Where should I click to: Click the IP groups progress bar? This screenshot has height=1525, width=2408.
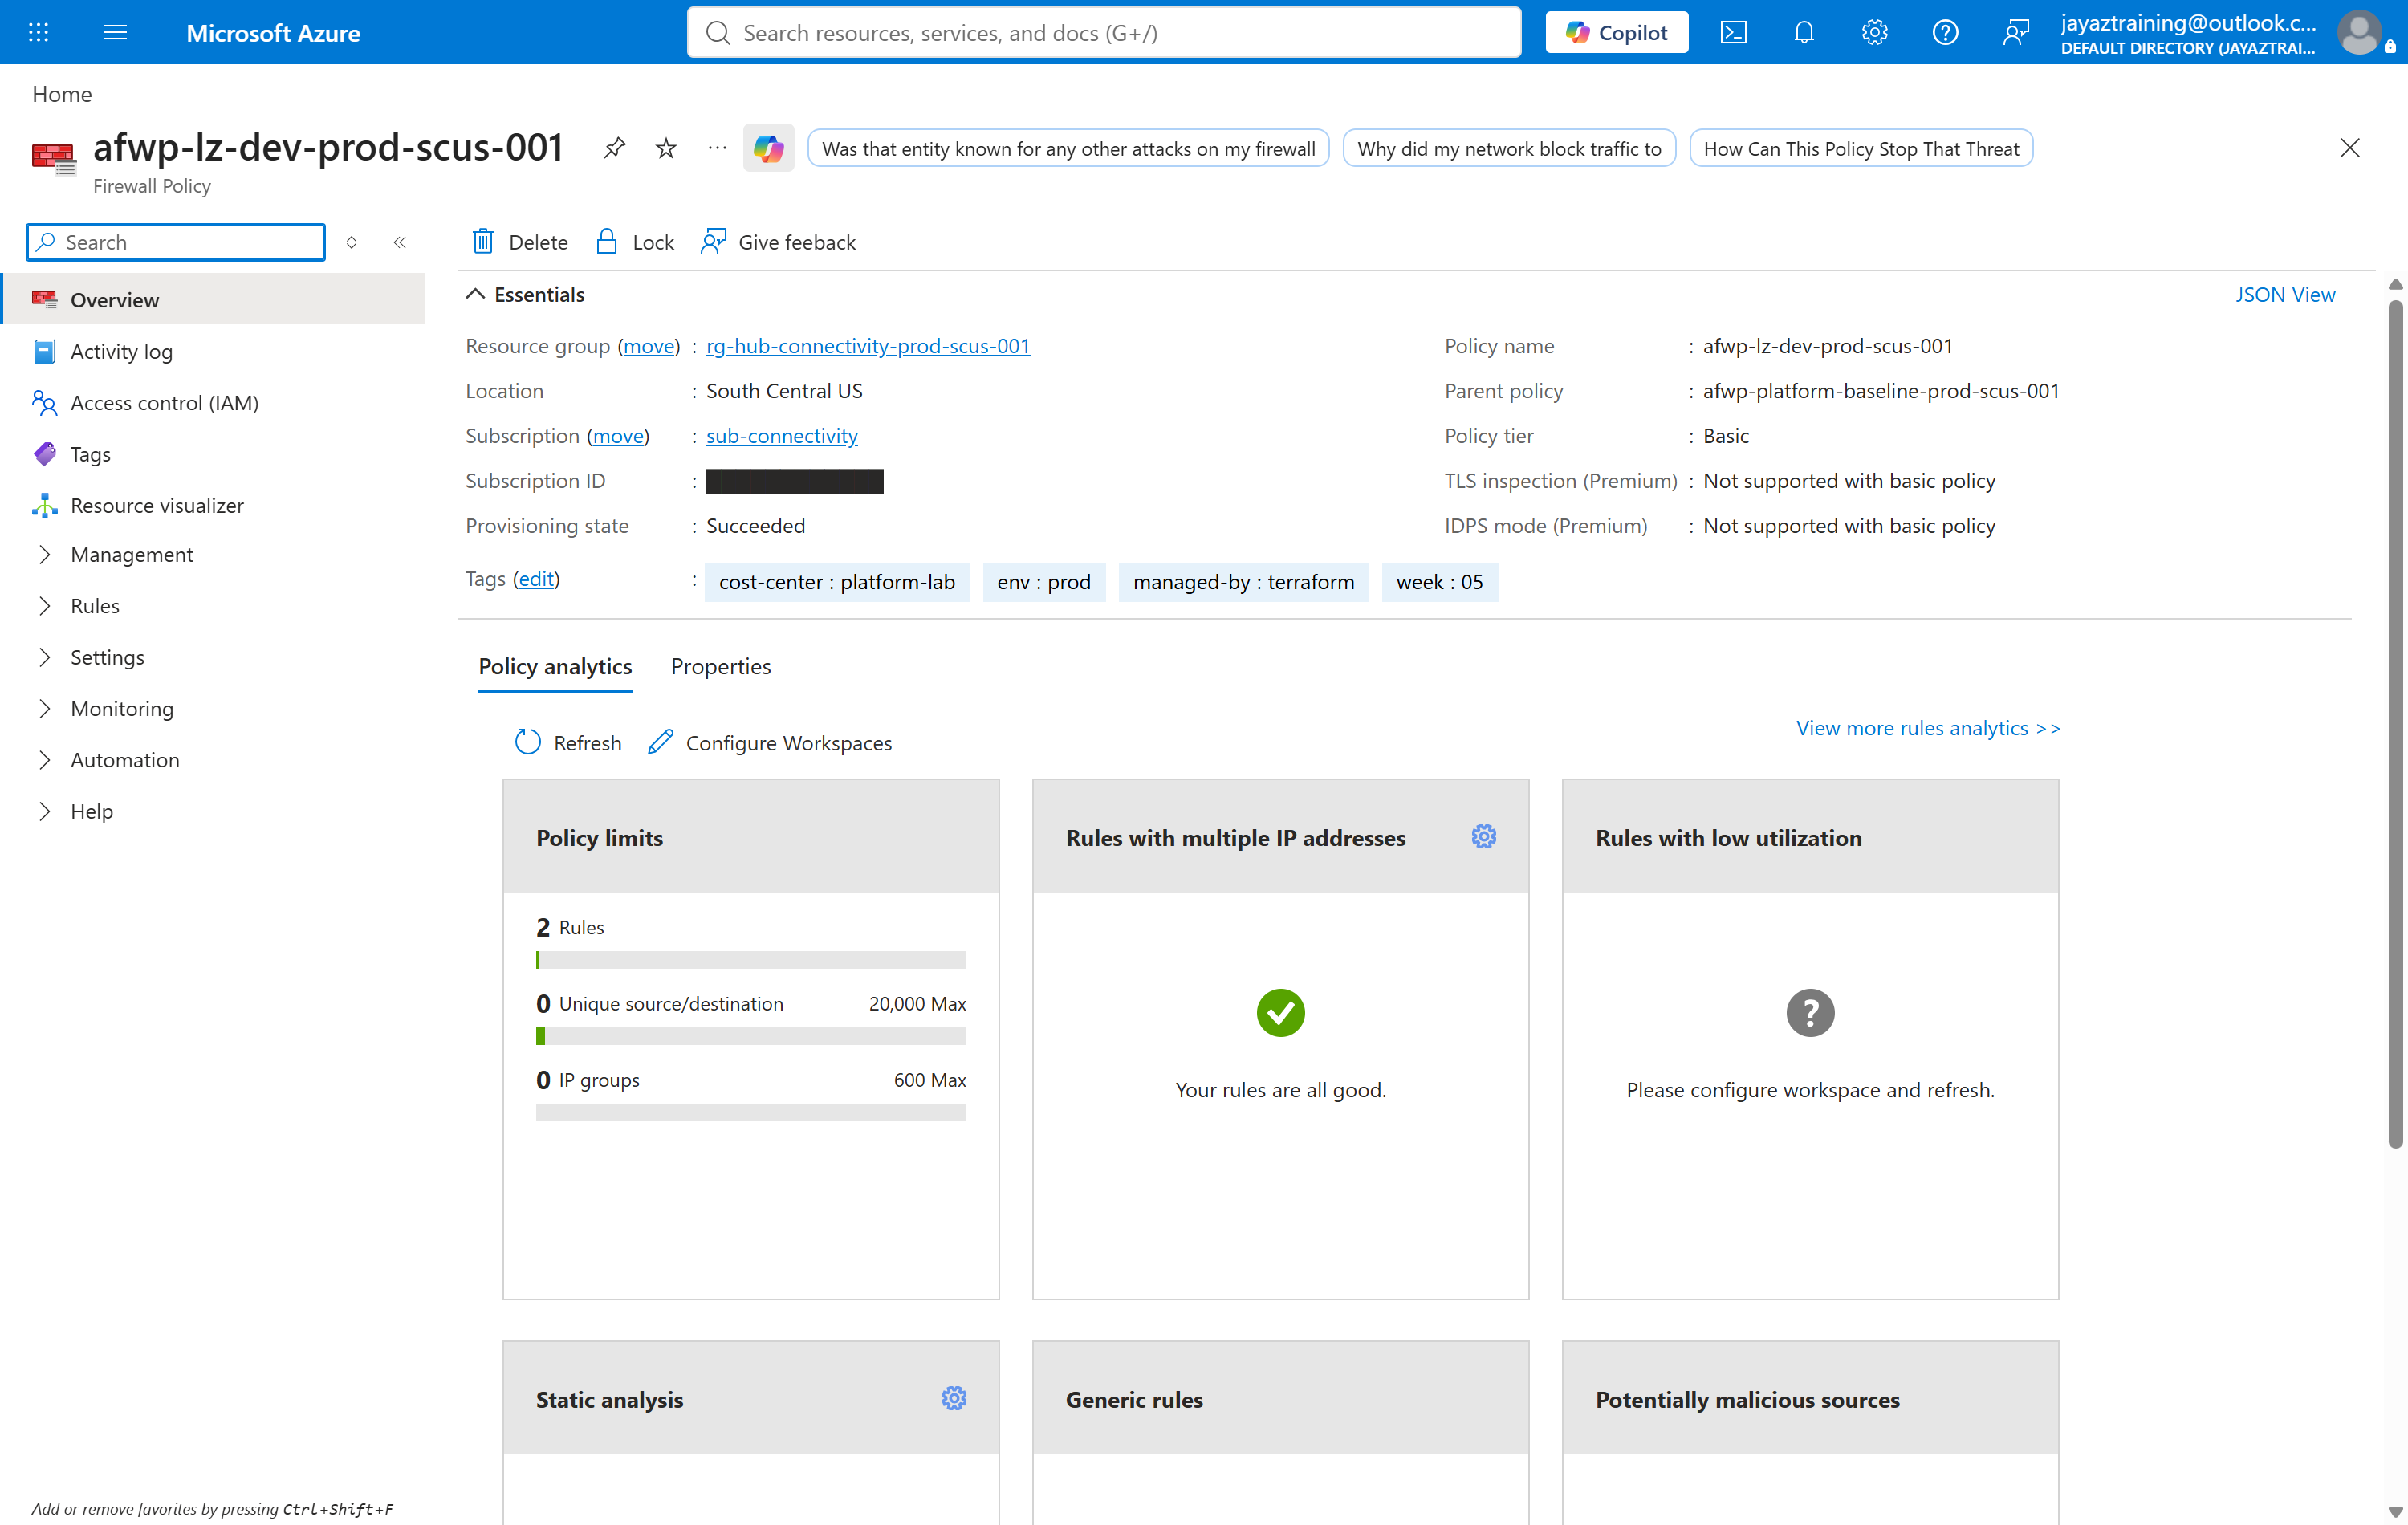tap(750, 1111)
